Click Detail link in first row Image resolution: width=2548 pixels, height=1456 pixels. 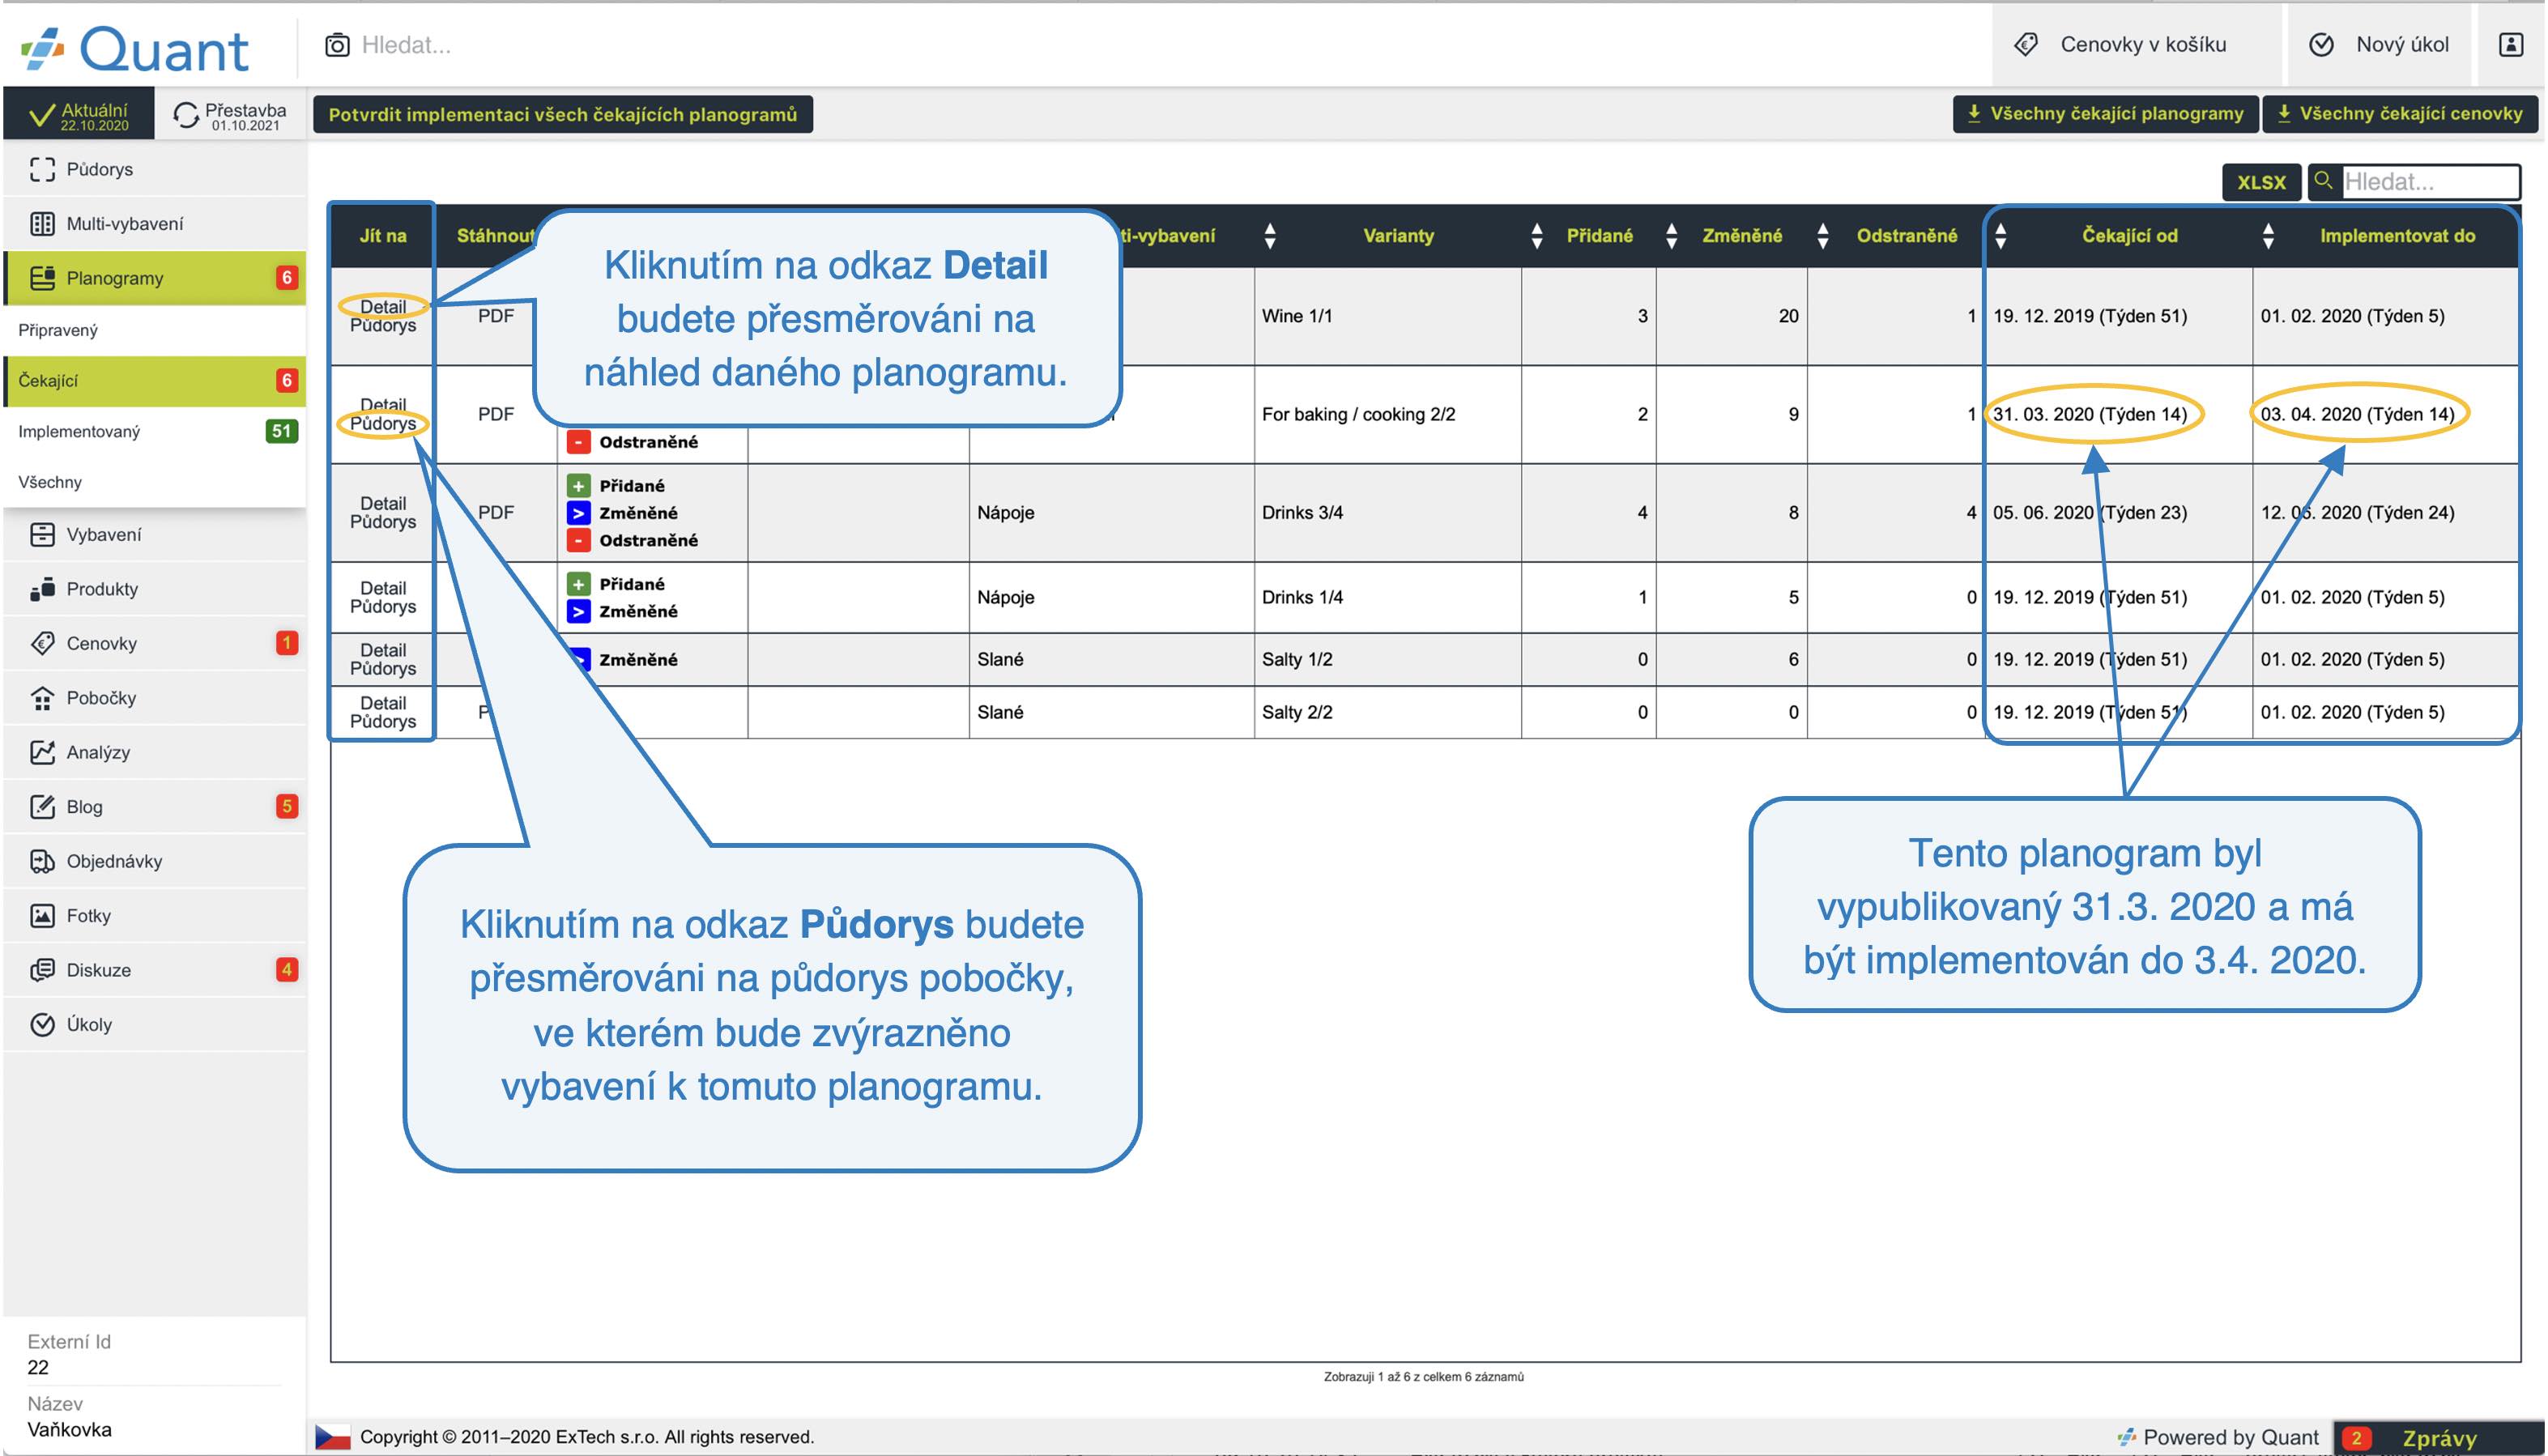pyautogui.click(x=383, y=306)
